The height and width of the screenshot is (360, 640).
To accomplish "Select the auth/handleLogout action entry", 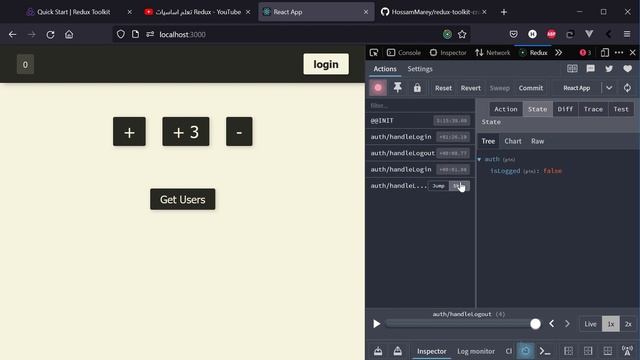I will (x=420, y=153).
